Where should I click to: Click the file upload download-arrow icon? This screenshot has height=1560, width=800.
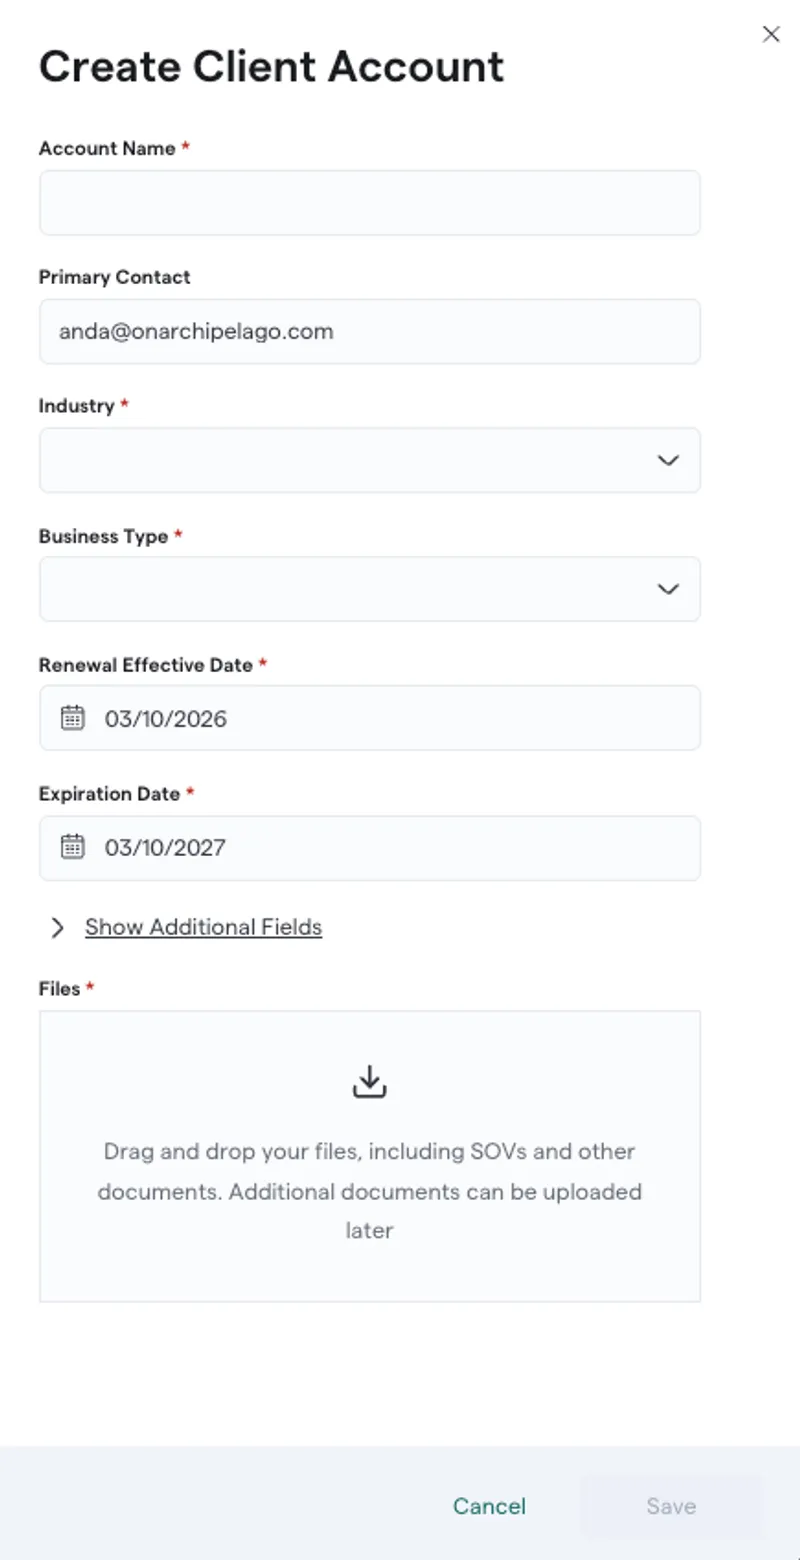(370, 1081)
